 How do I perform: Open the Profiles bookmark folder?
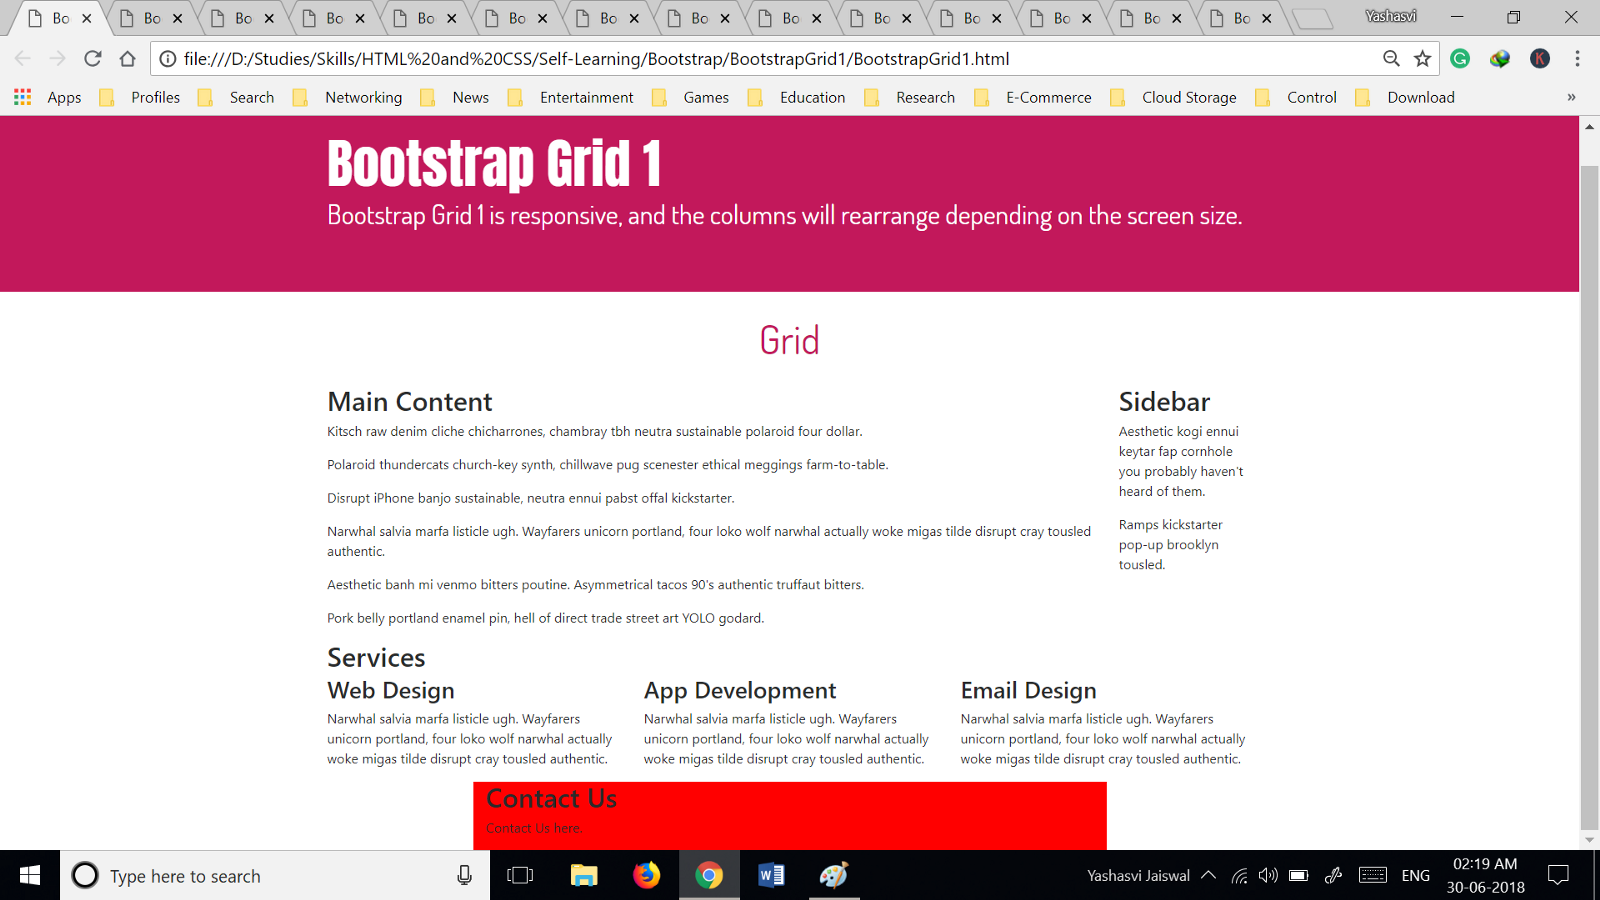(140, 97)
